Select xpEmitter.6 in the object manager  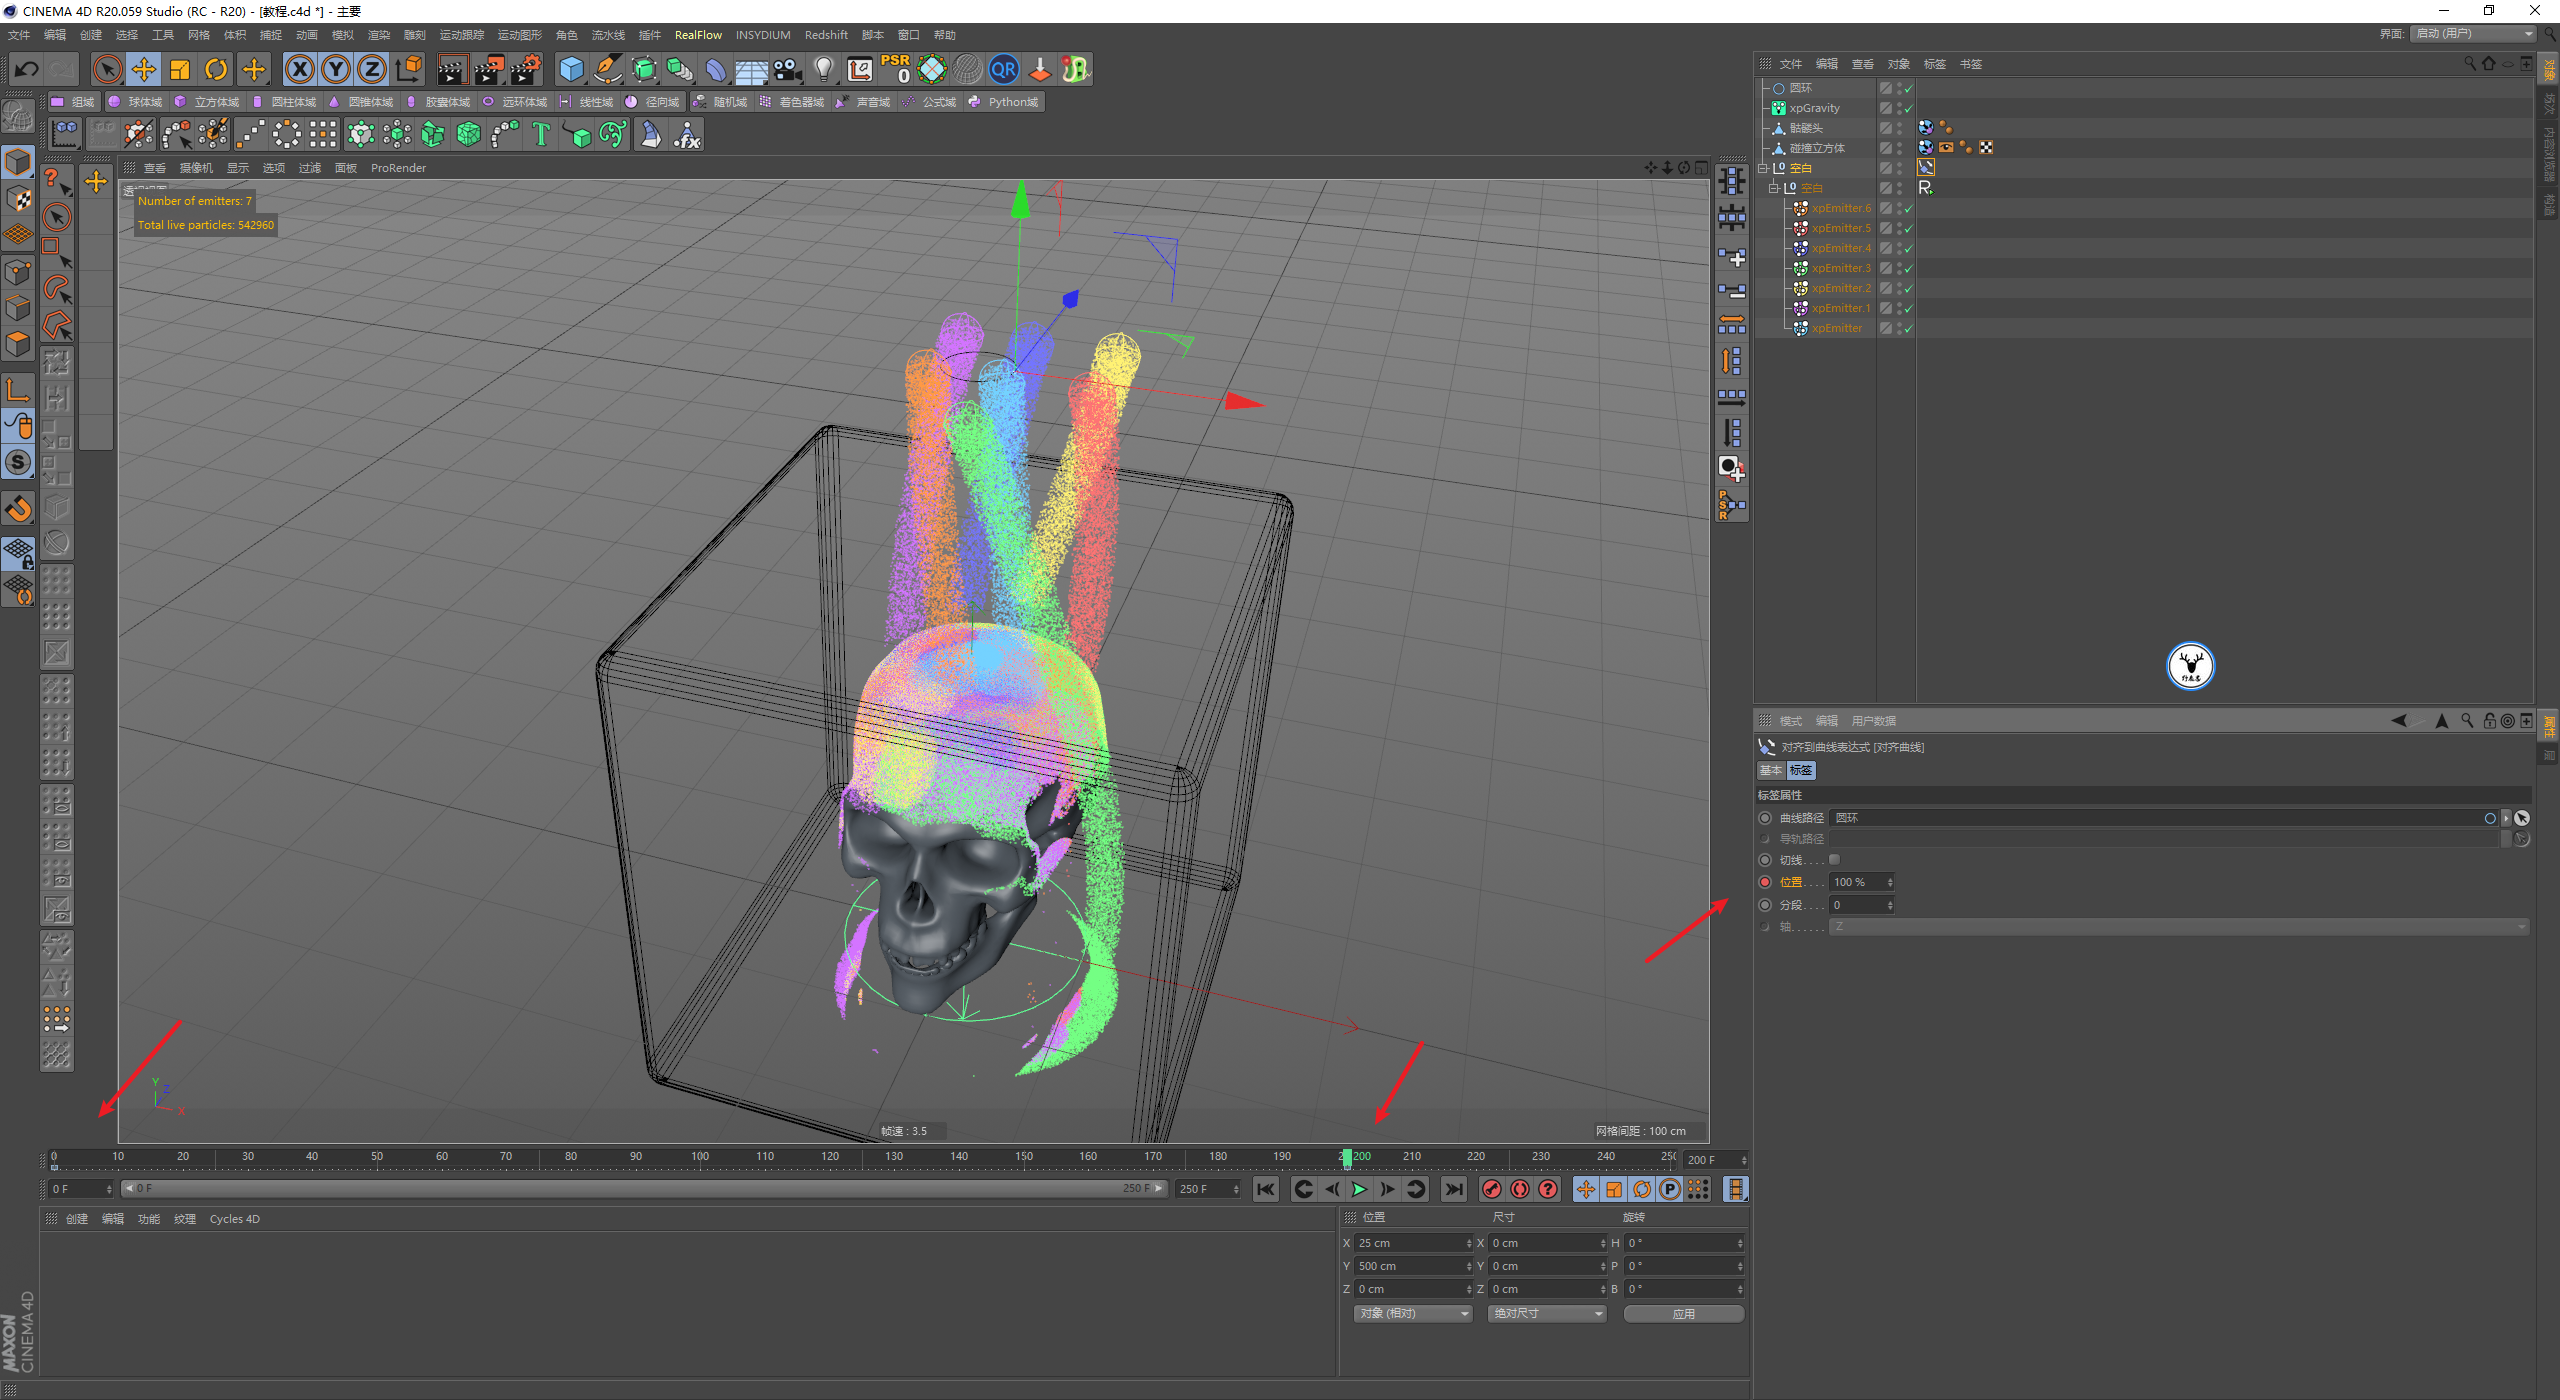[1840, 208]
